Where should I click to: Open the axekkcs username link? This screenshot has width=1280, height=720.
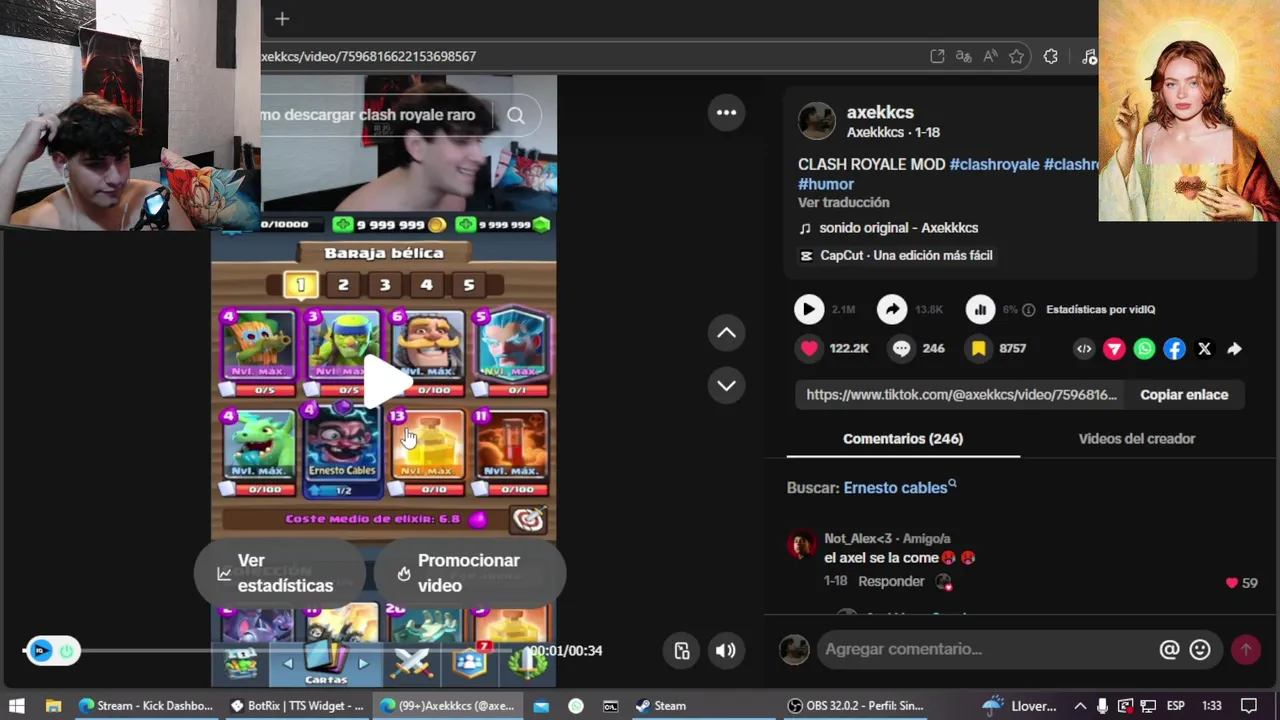pyautogui.click(x=880, y=113)
